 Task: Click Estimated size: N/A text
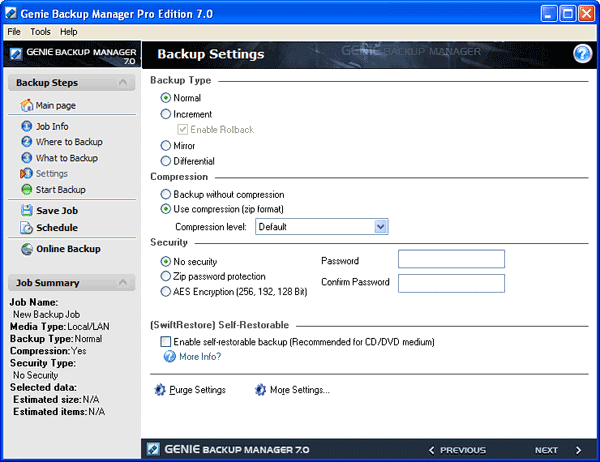56,400
